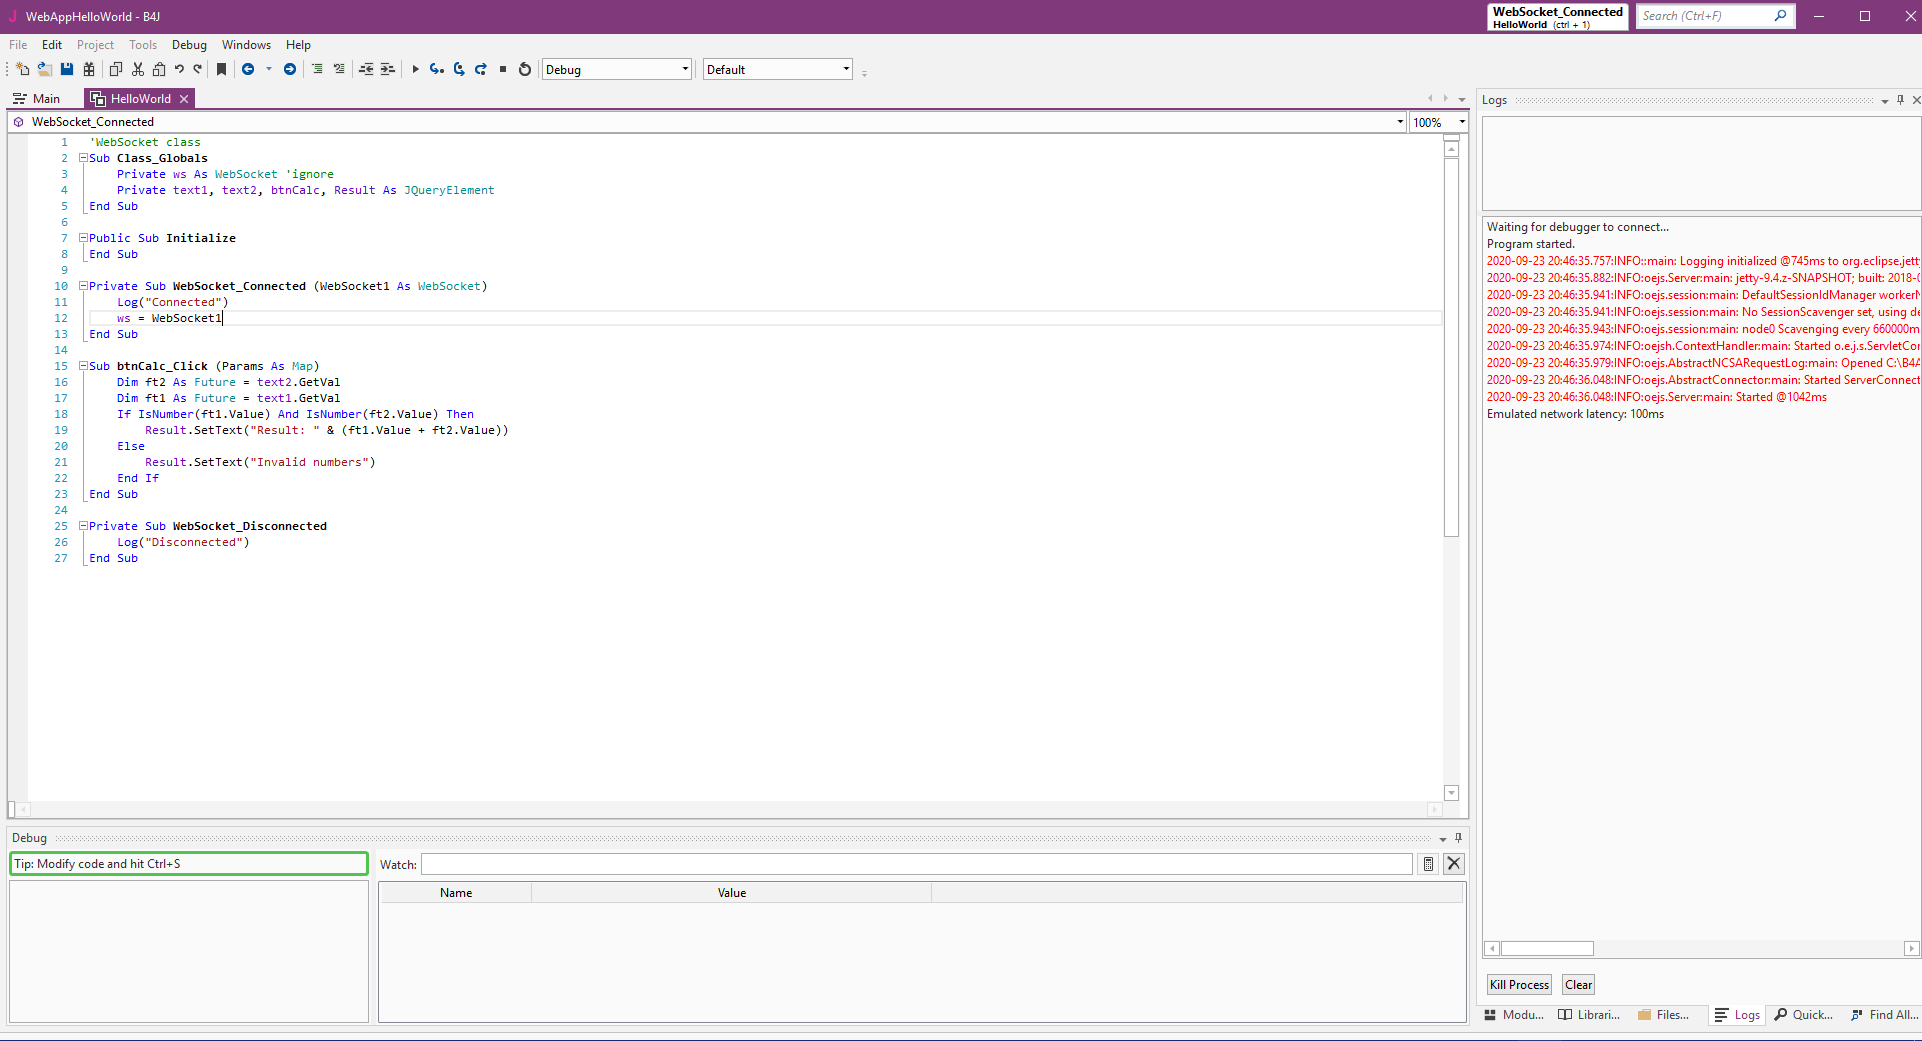
Task: Switch to the Main code tab
Action: coord(37,99)
